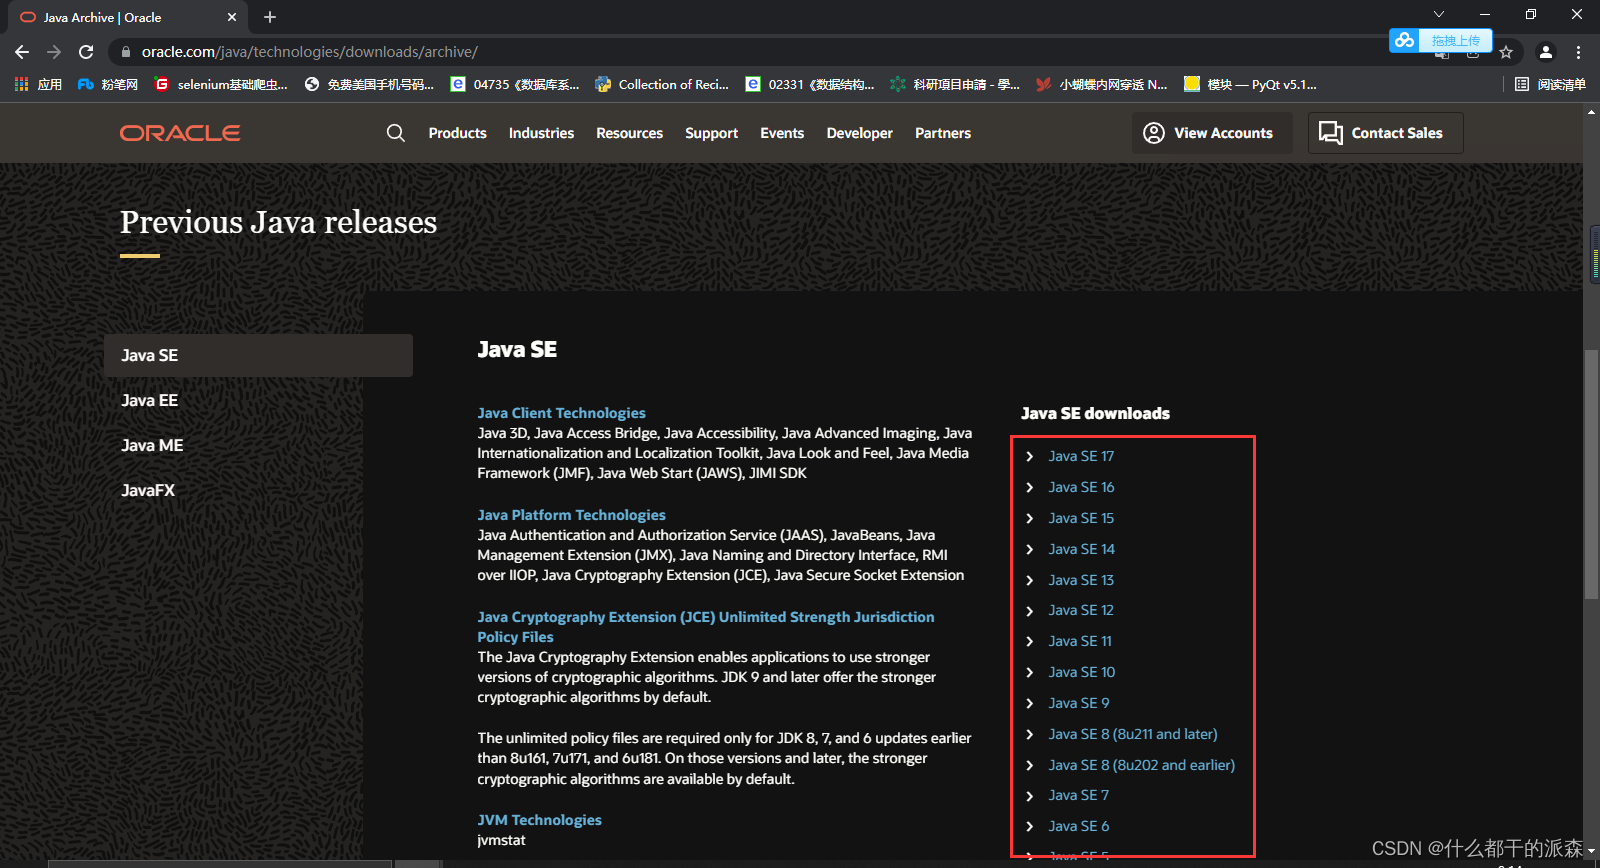Open the Java SE 17 download link
The height and width of the screenshot is (868, 1600).
1081,456
